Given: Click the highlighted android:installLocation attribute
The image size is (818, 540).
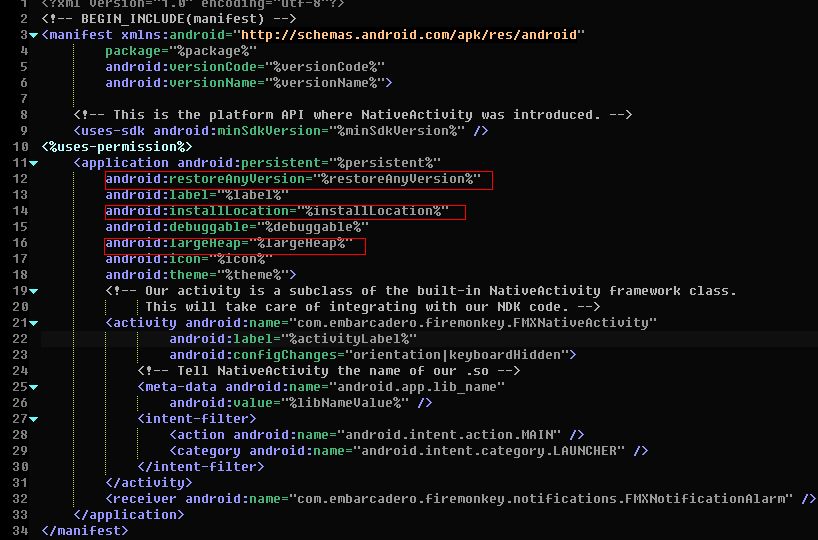Looking at the screenshot, I should 285,211.
